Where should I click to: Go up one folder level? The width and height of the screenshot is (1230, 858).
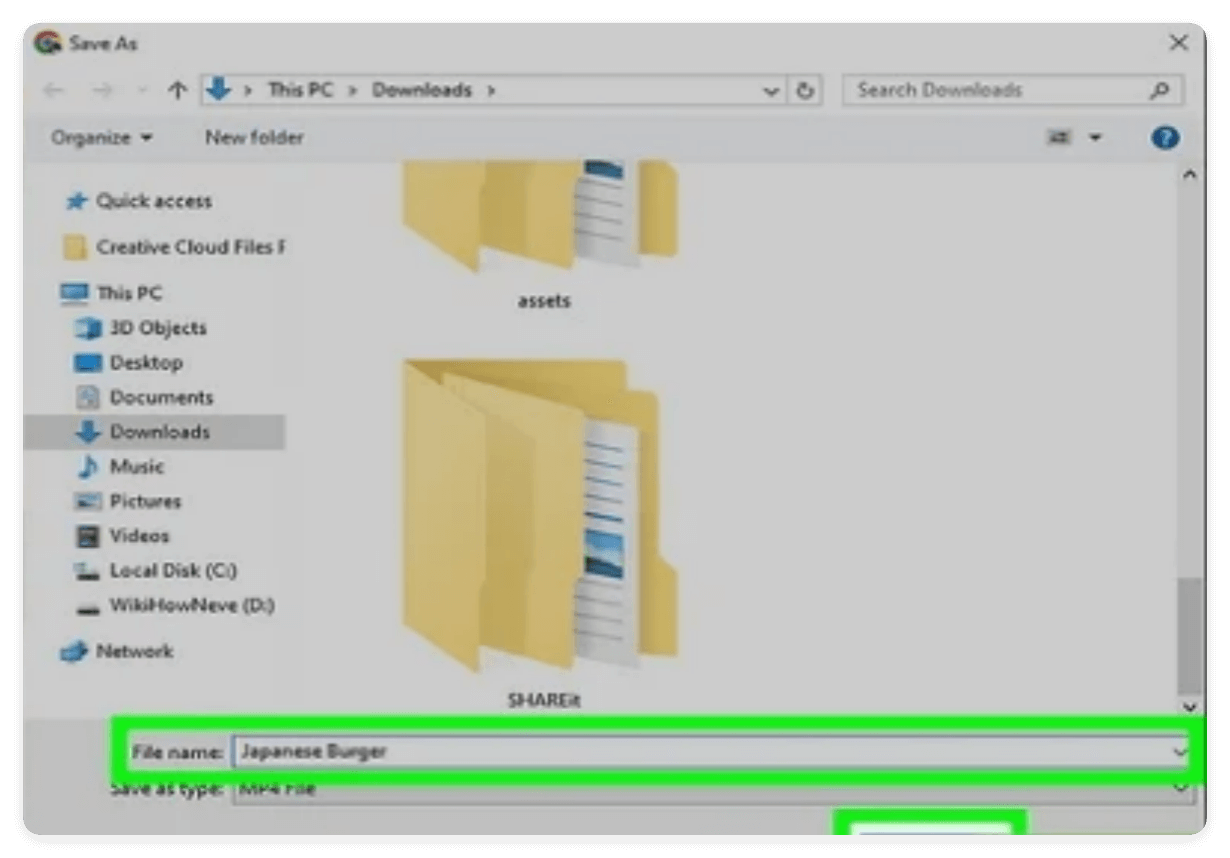176,90
